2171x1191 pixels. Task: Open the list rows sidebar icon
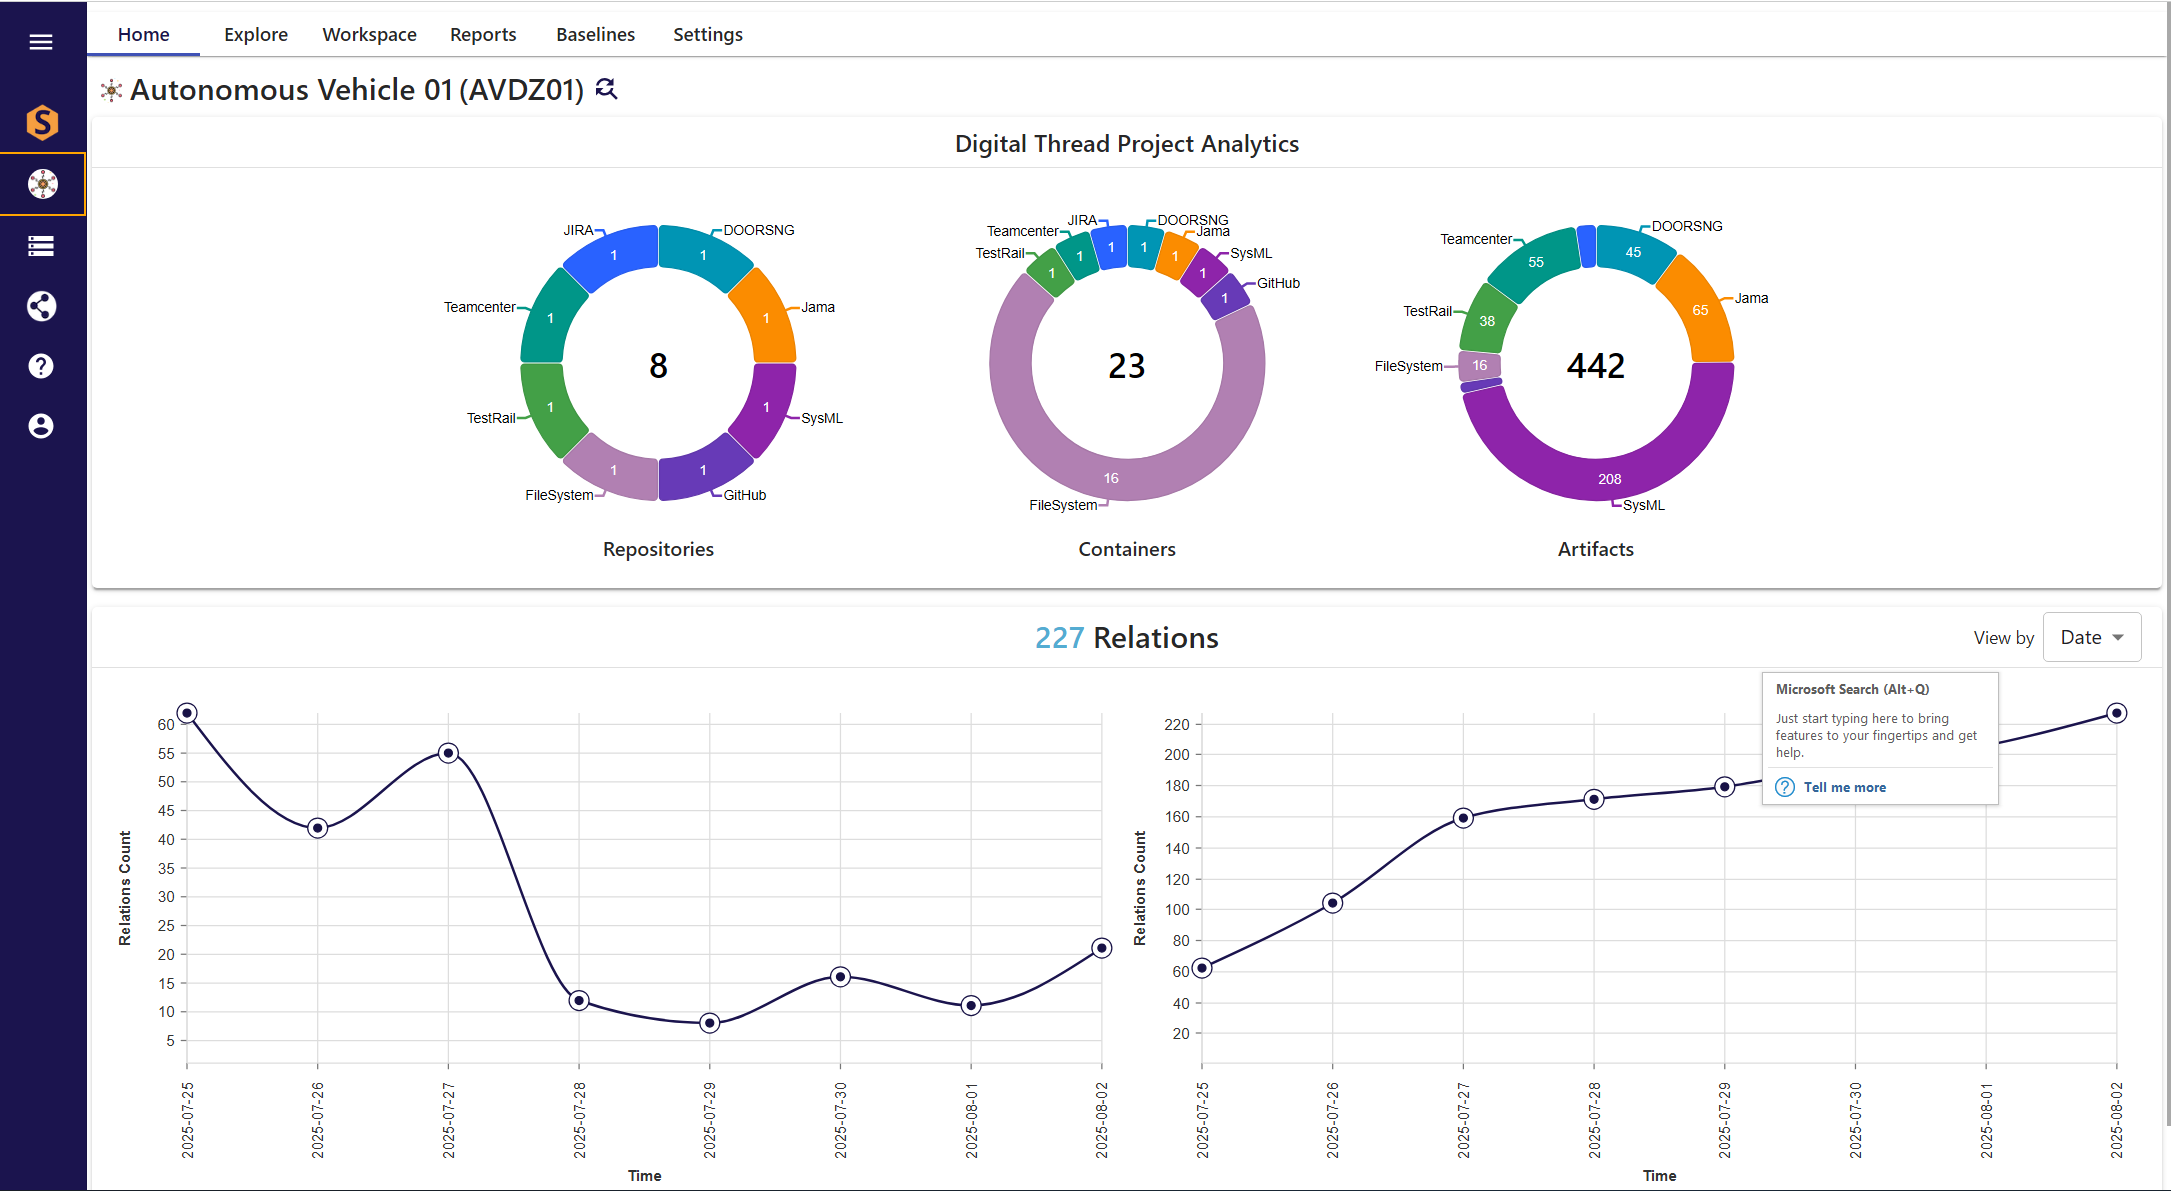click(41, 246)
